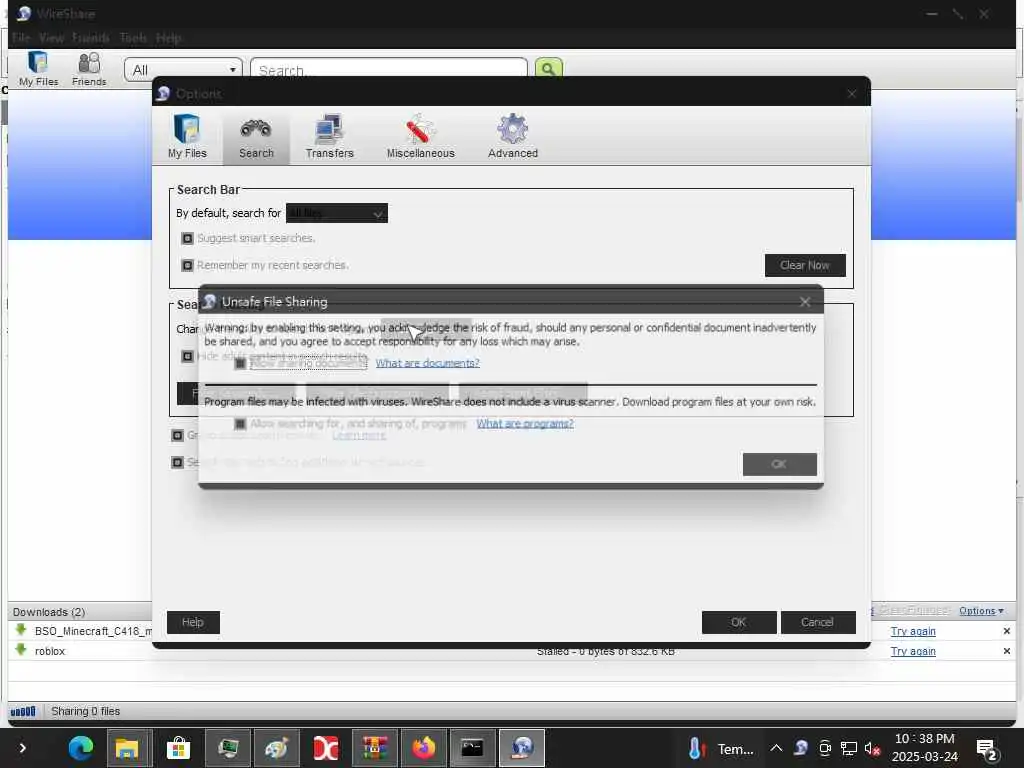The image size is (1024, 768).
Task: Select Search binoculars icon in Options
Action: (256, 136)
